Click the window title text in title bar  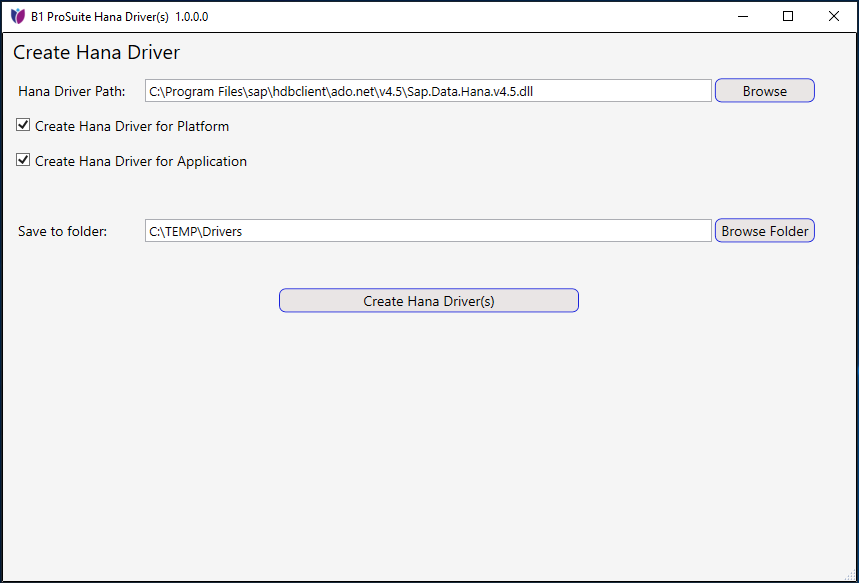[x=119, y=17]
